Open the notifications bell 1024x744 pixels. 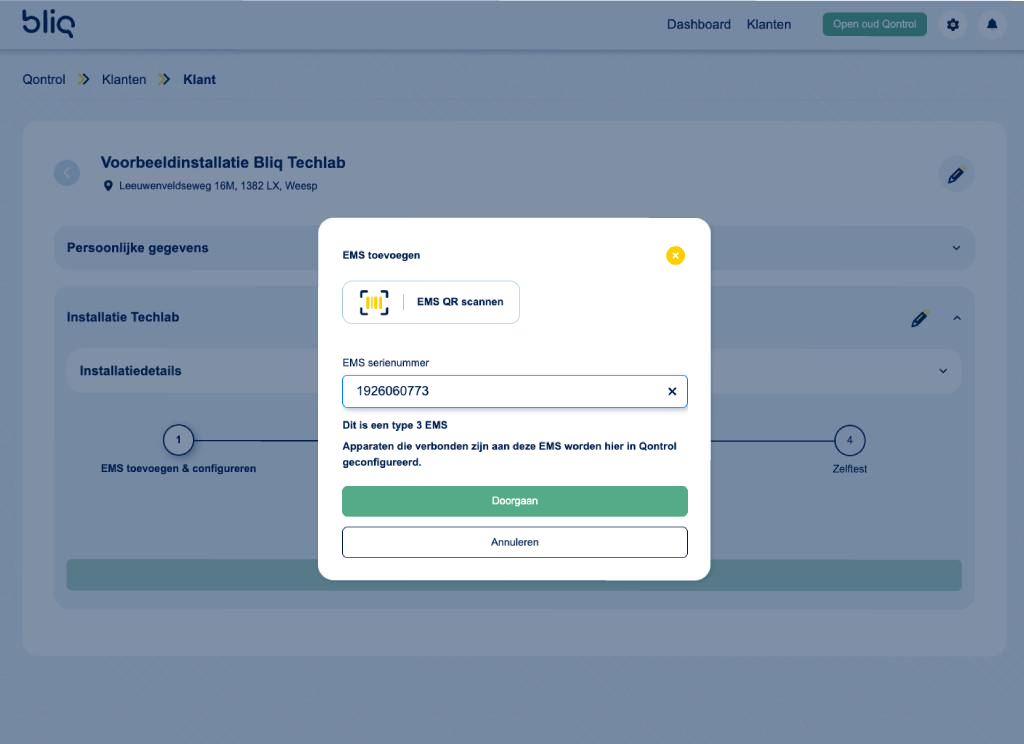[x=992, y=24]
